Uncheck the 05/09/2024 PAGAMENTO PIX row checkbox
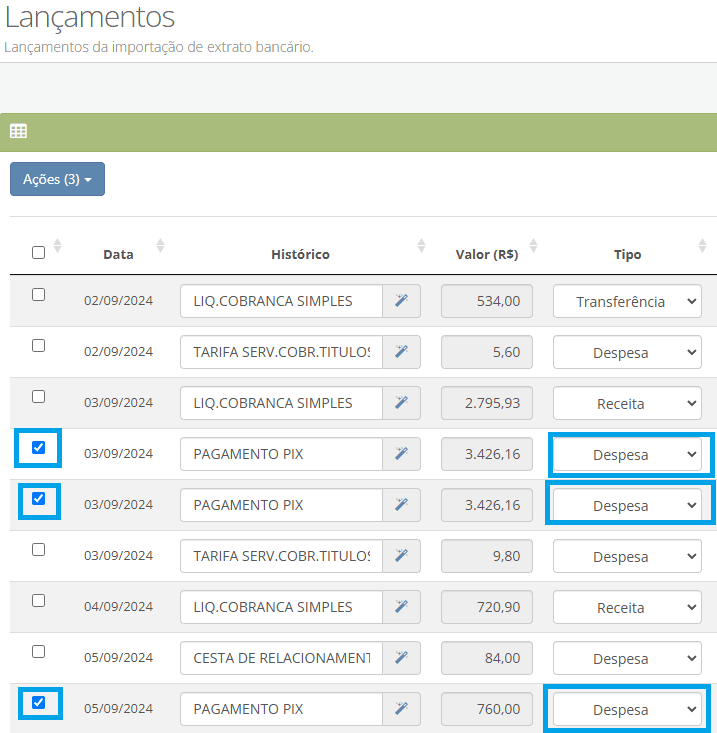Viewport: 717px width, 733px height. 39,702
